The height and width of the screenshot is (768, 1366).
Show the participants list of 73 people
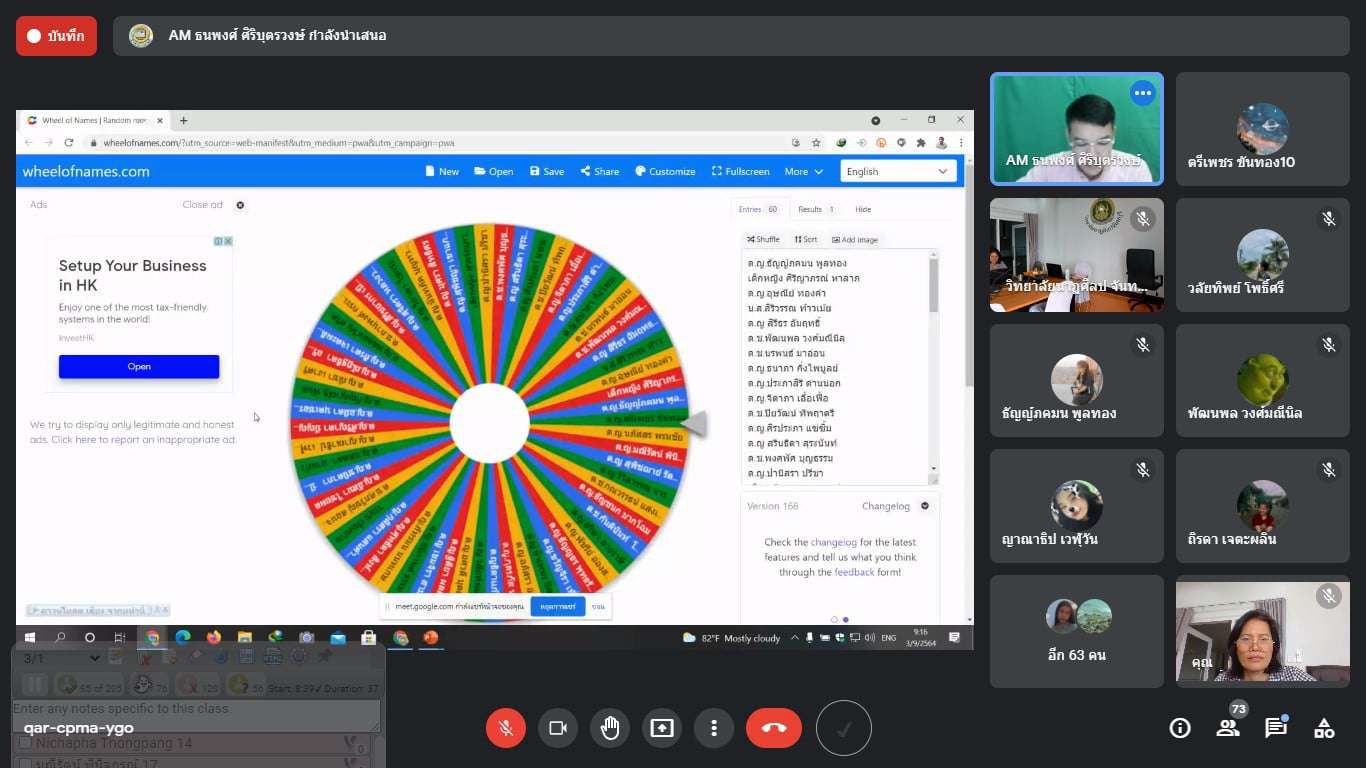click(1228, 727)
